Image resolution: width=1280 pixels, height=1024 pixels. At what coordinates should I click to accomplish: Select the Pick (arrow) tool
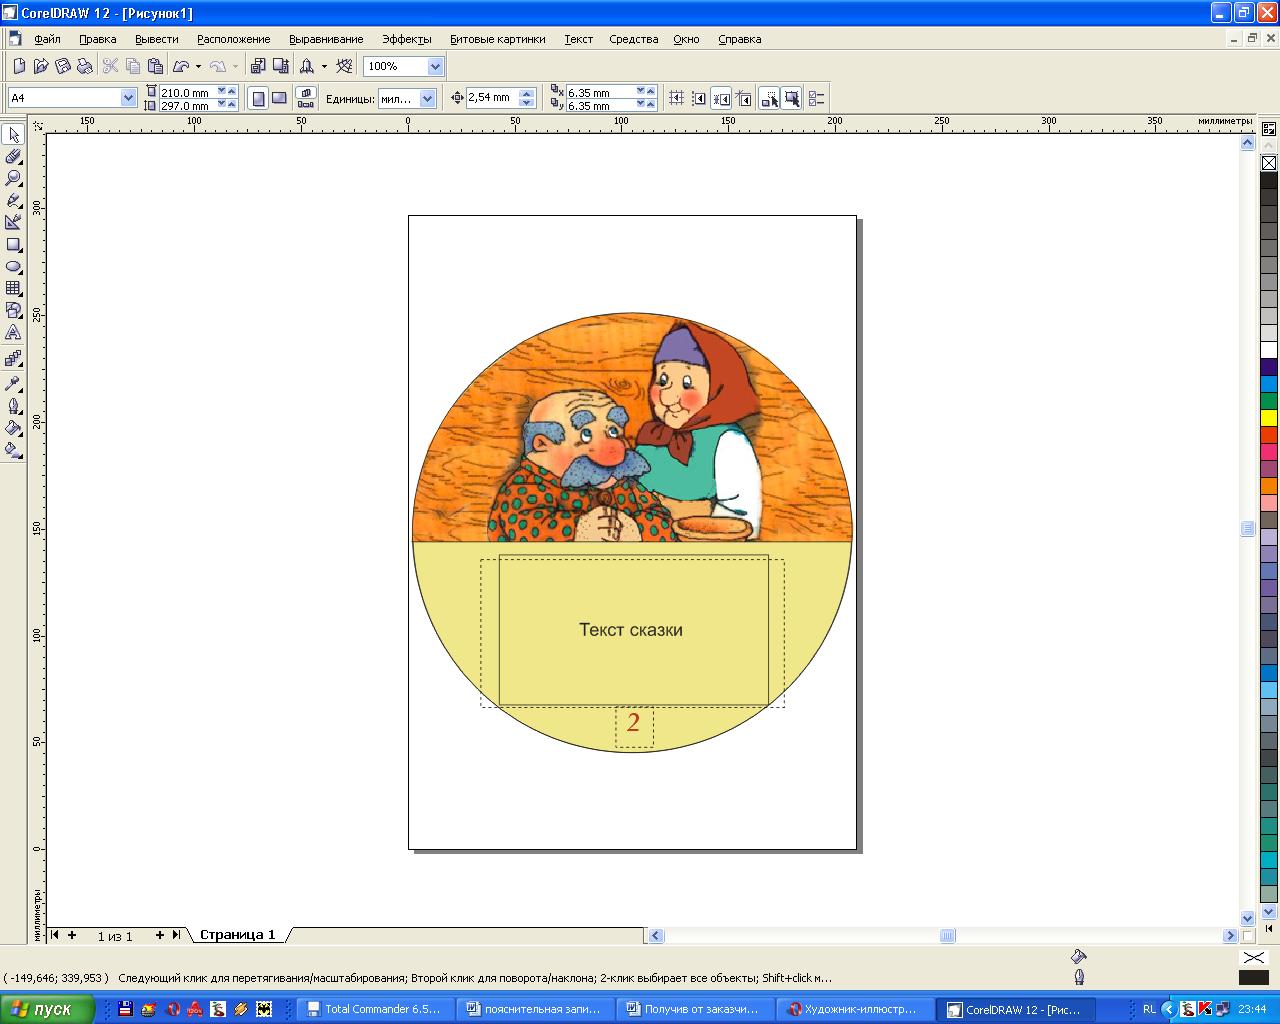point(13,134)
